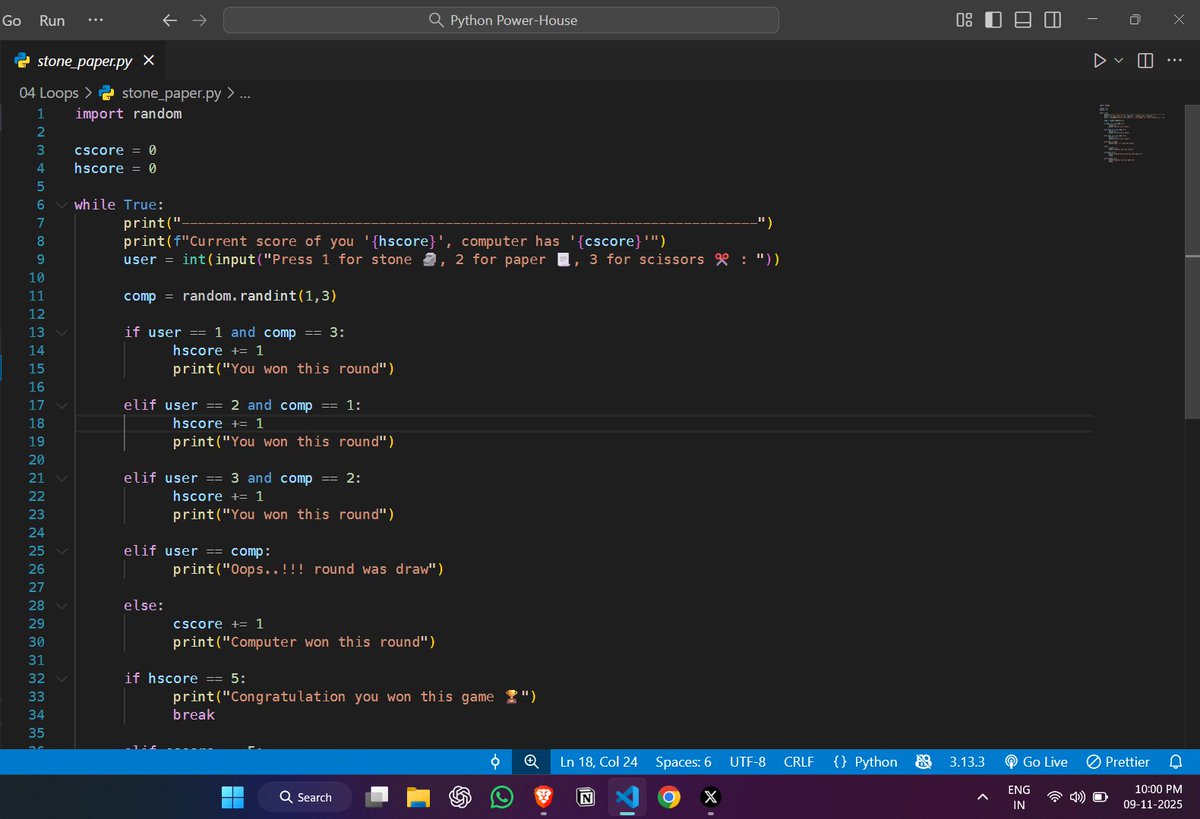The width and height of the screenshot is (1200, 819).
Task: Change file encoding UTF-8
Action: click(748, 762)
